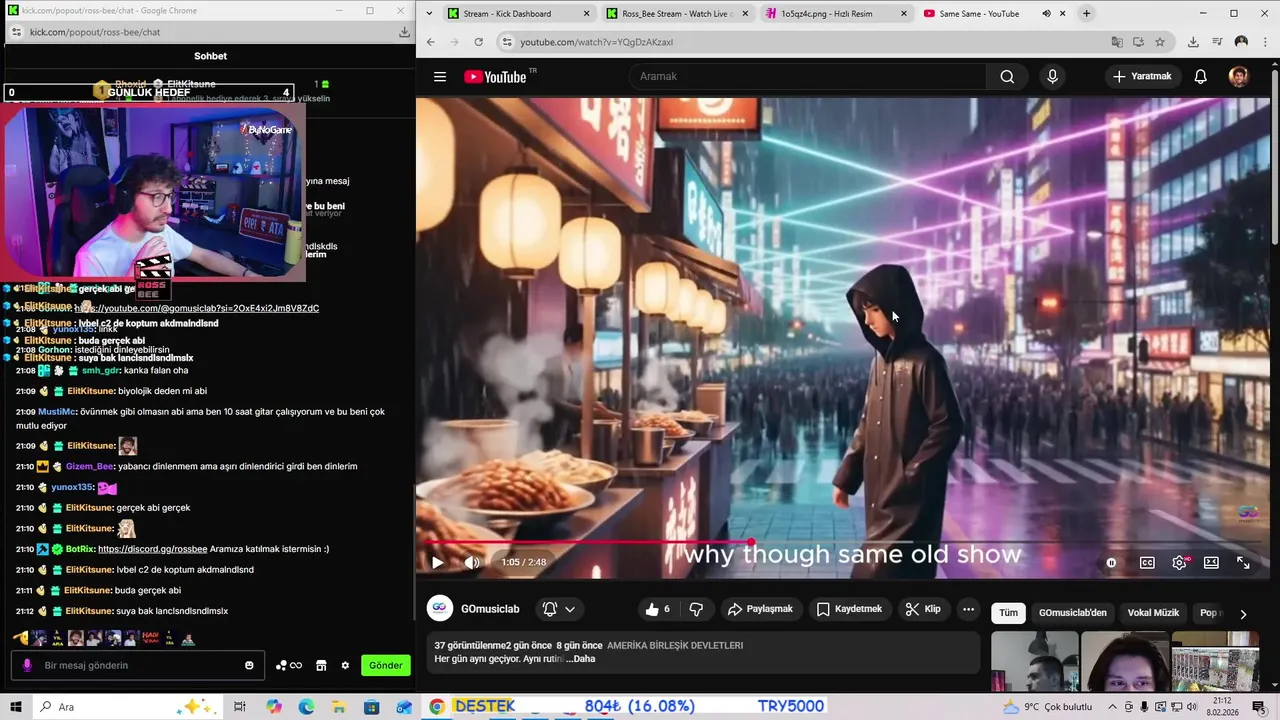
Task: Show next category chips with right arrow
Action: pyautogui.click(x=1243, y=614)
